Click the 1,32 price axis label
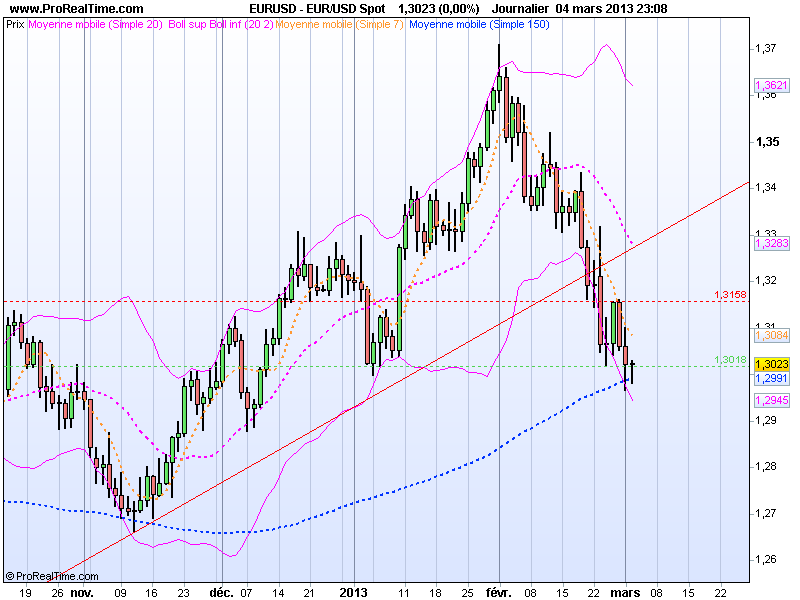This screenshot has width=800, height=600. 766,281
